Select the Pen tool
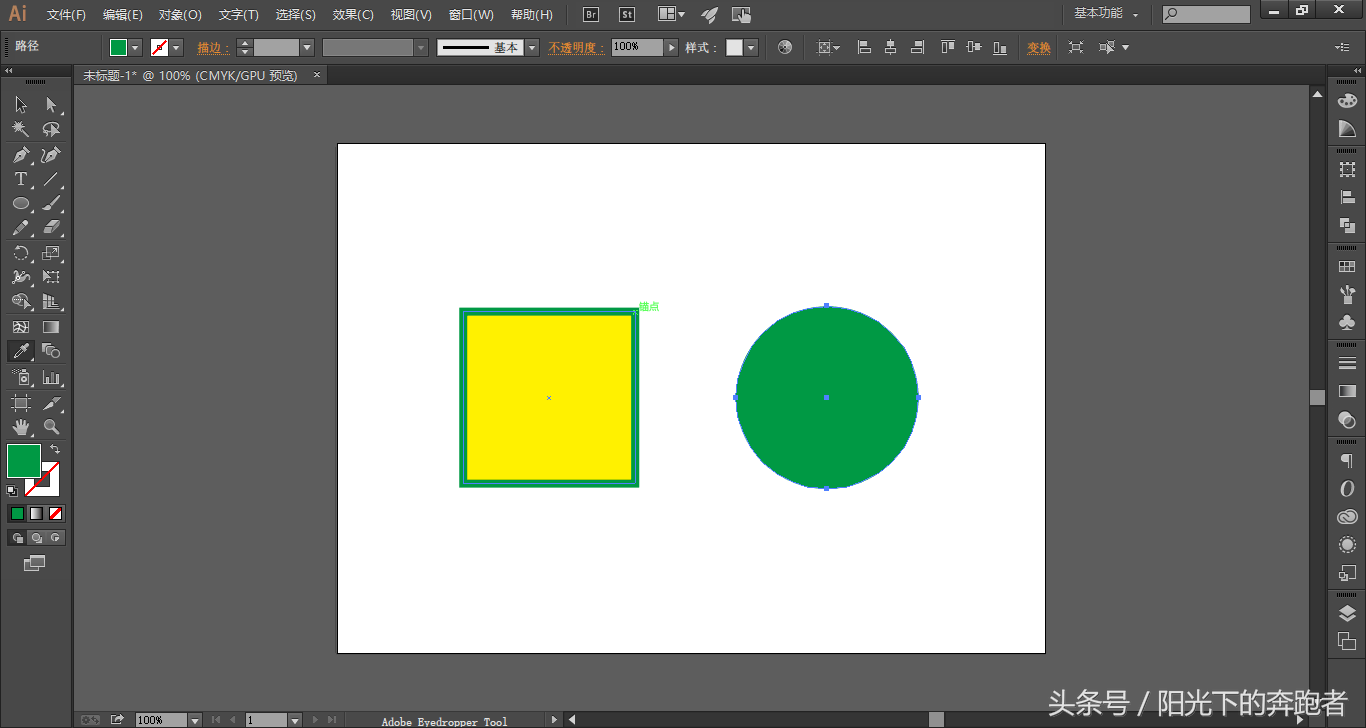1366x728 pixels. pyautogui.click(x=20, y=154)
